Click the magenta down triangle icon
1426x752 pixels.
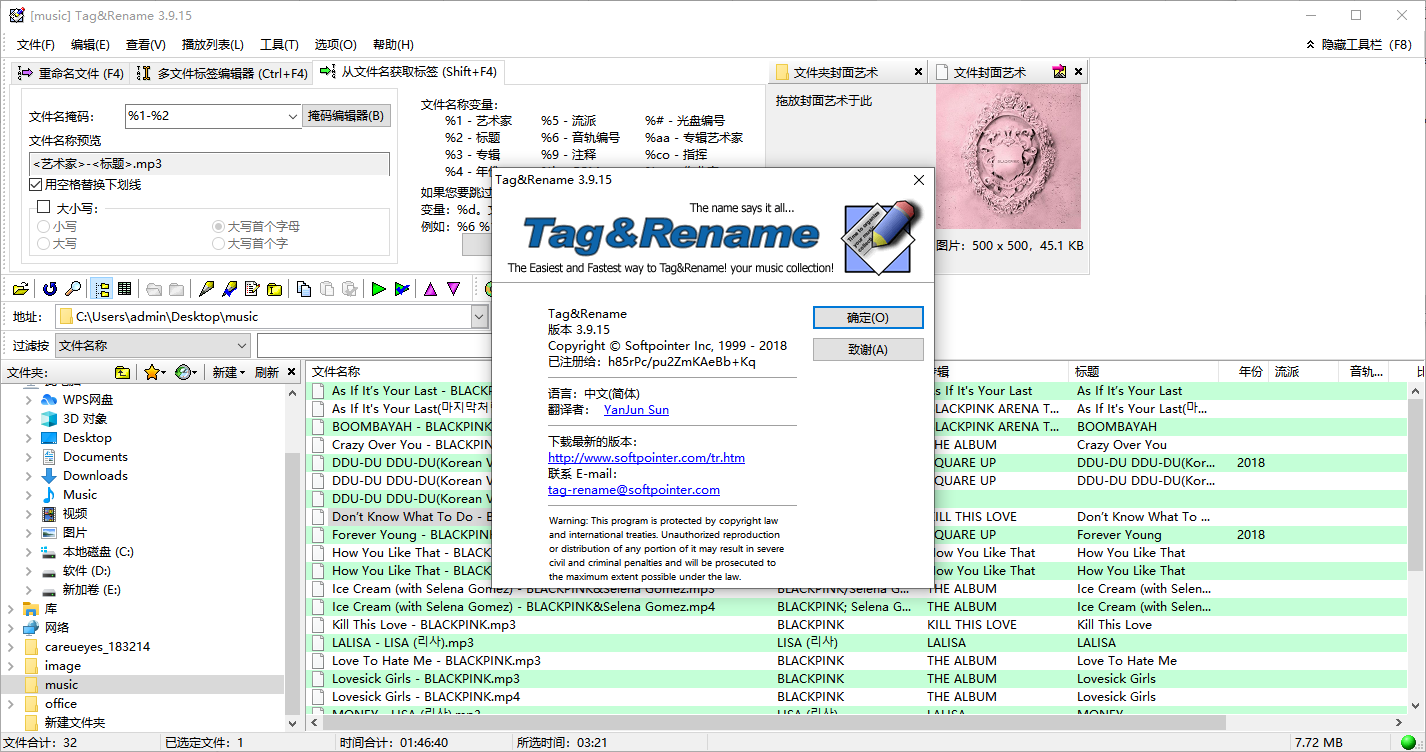coord(453,289)
